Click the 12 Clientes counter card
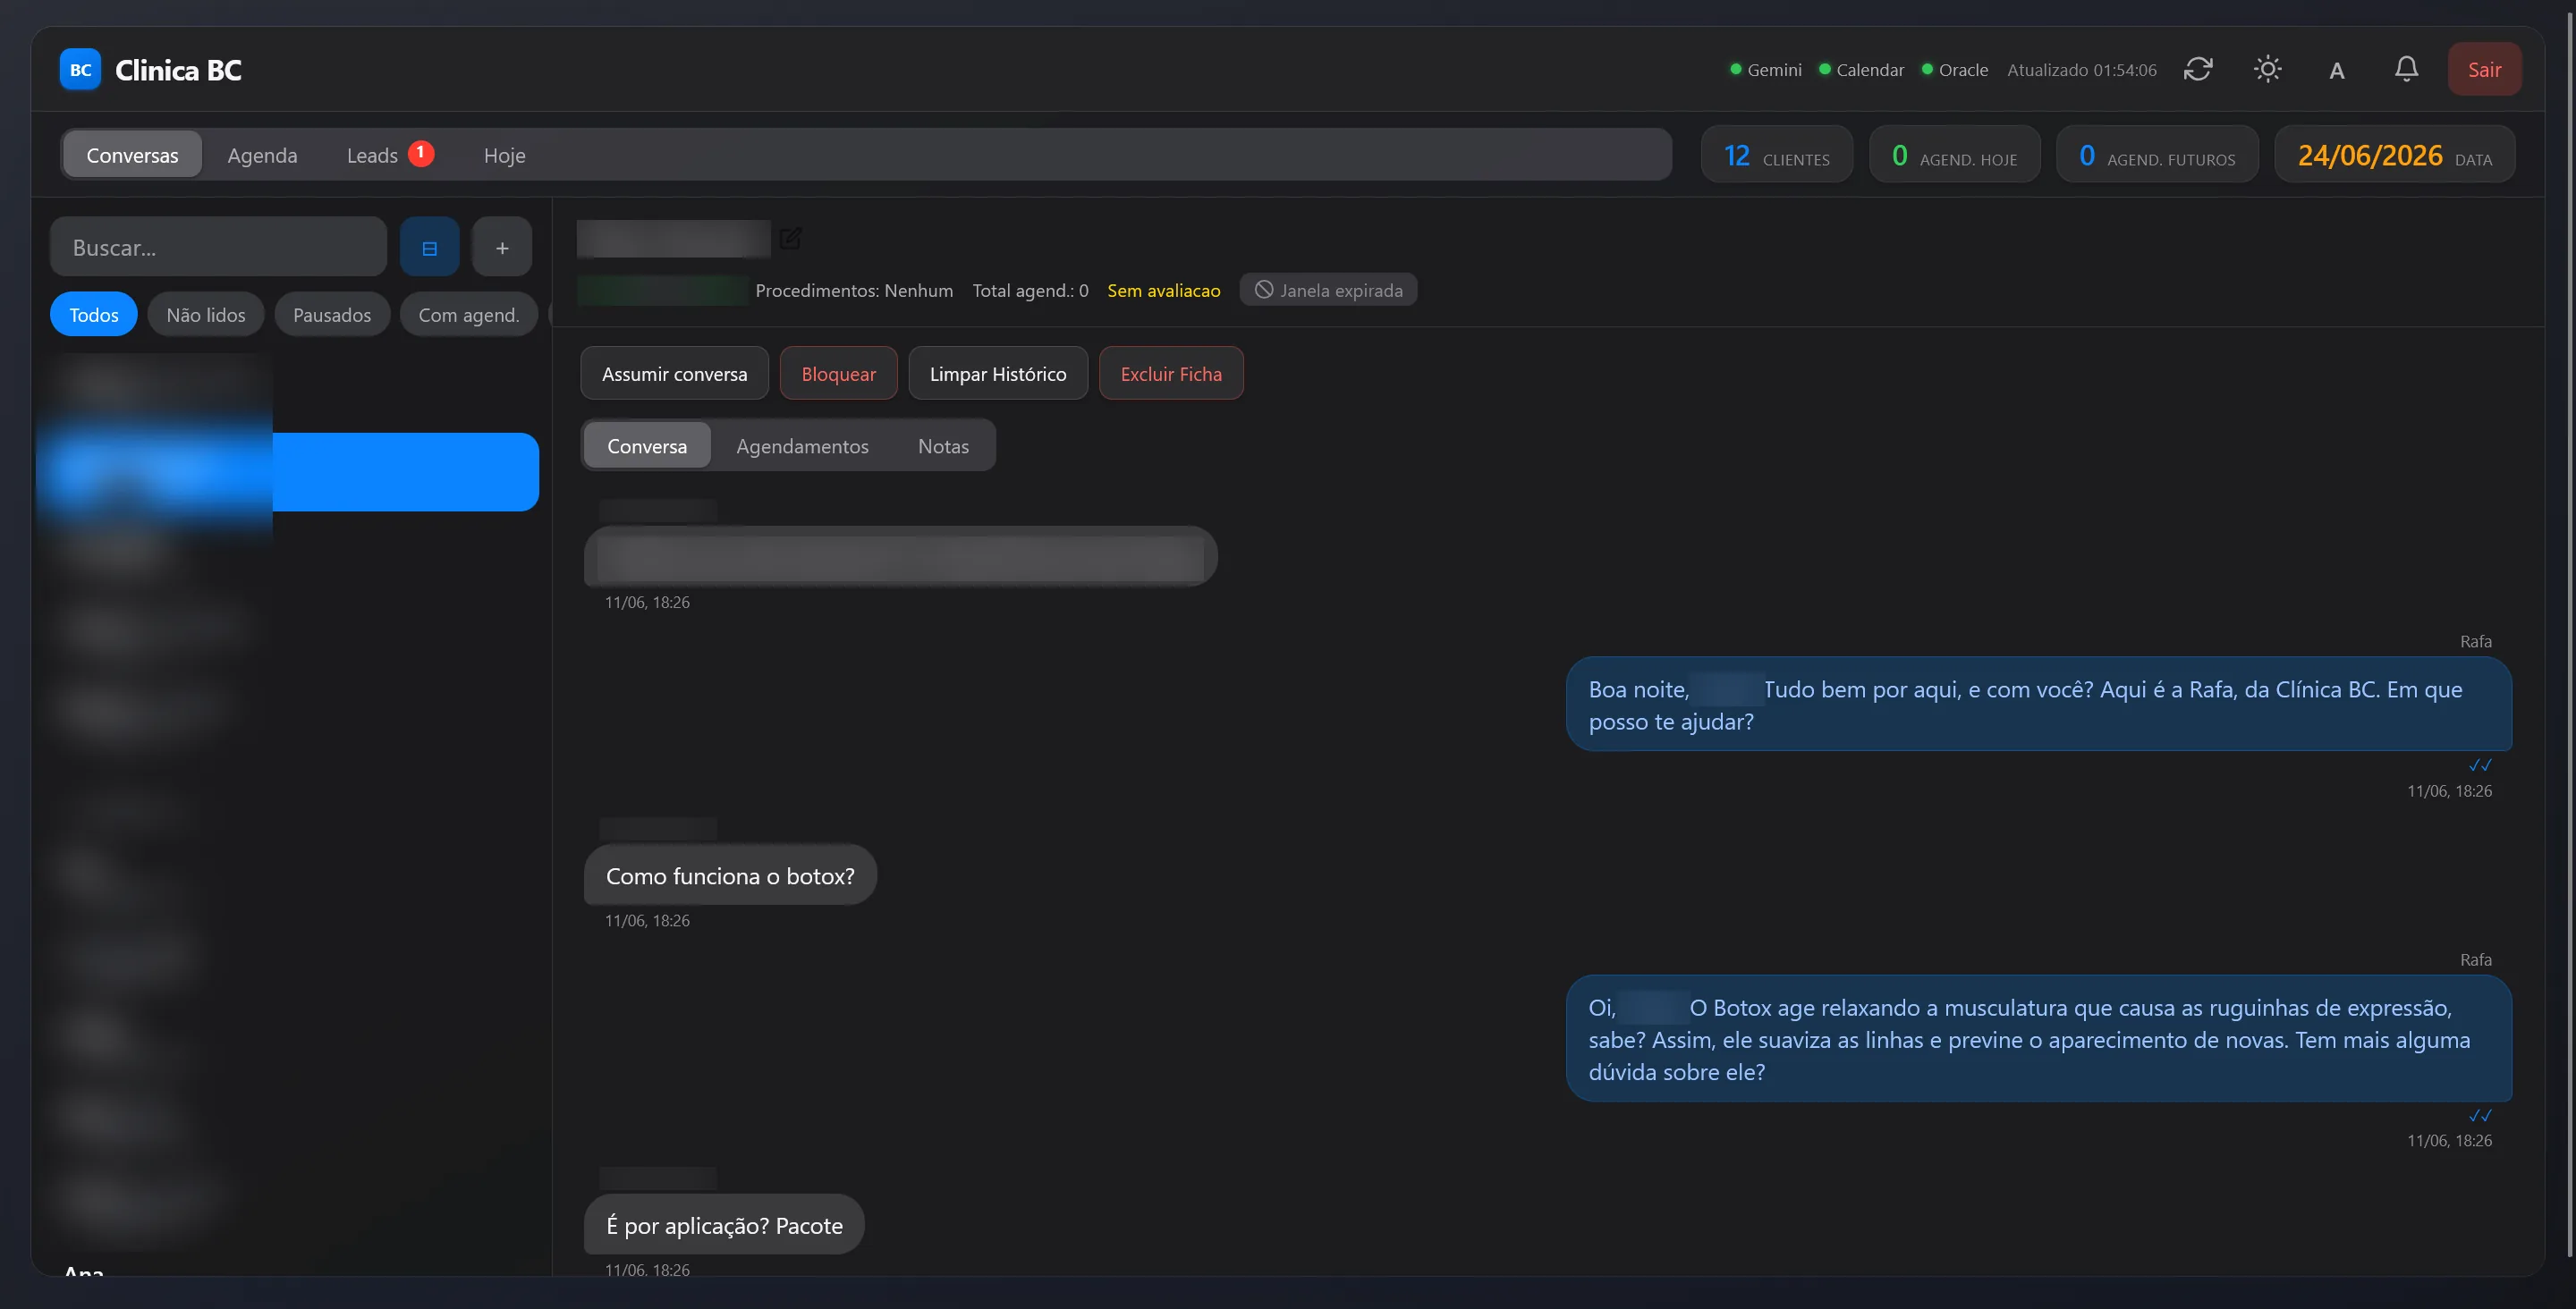This screenshot has width=2576, height=1309. point(1776,155)
